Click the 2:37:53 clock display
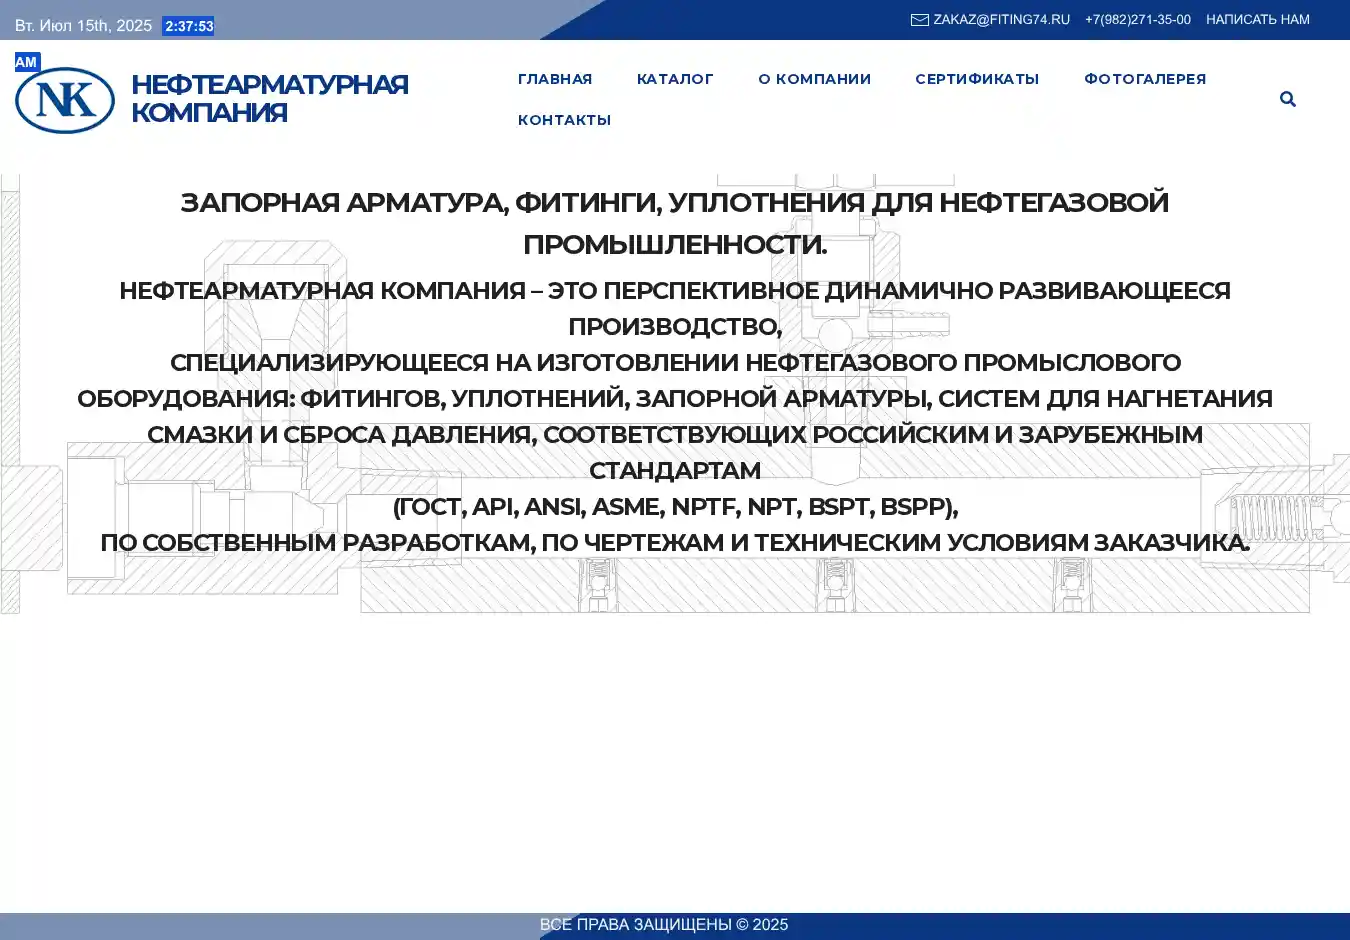 pyautogui.click(x=189, y=26)
